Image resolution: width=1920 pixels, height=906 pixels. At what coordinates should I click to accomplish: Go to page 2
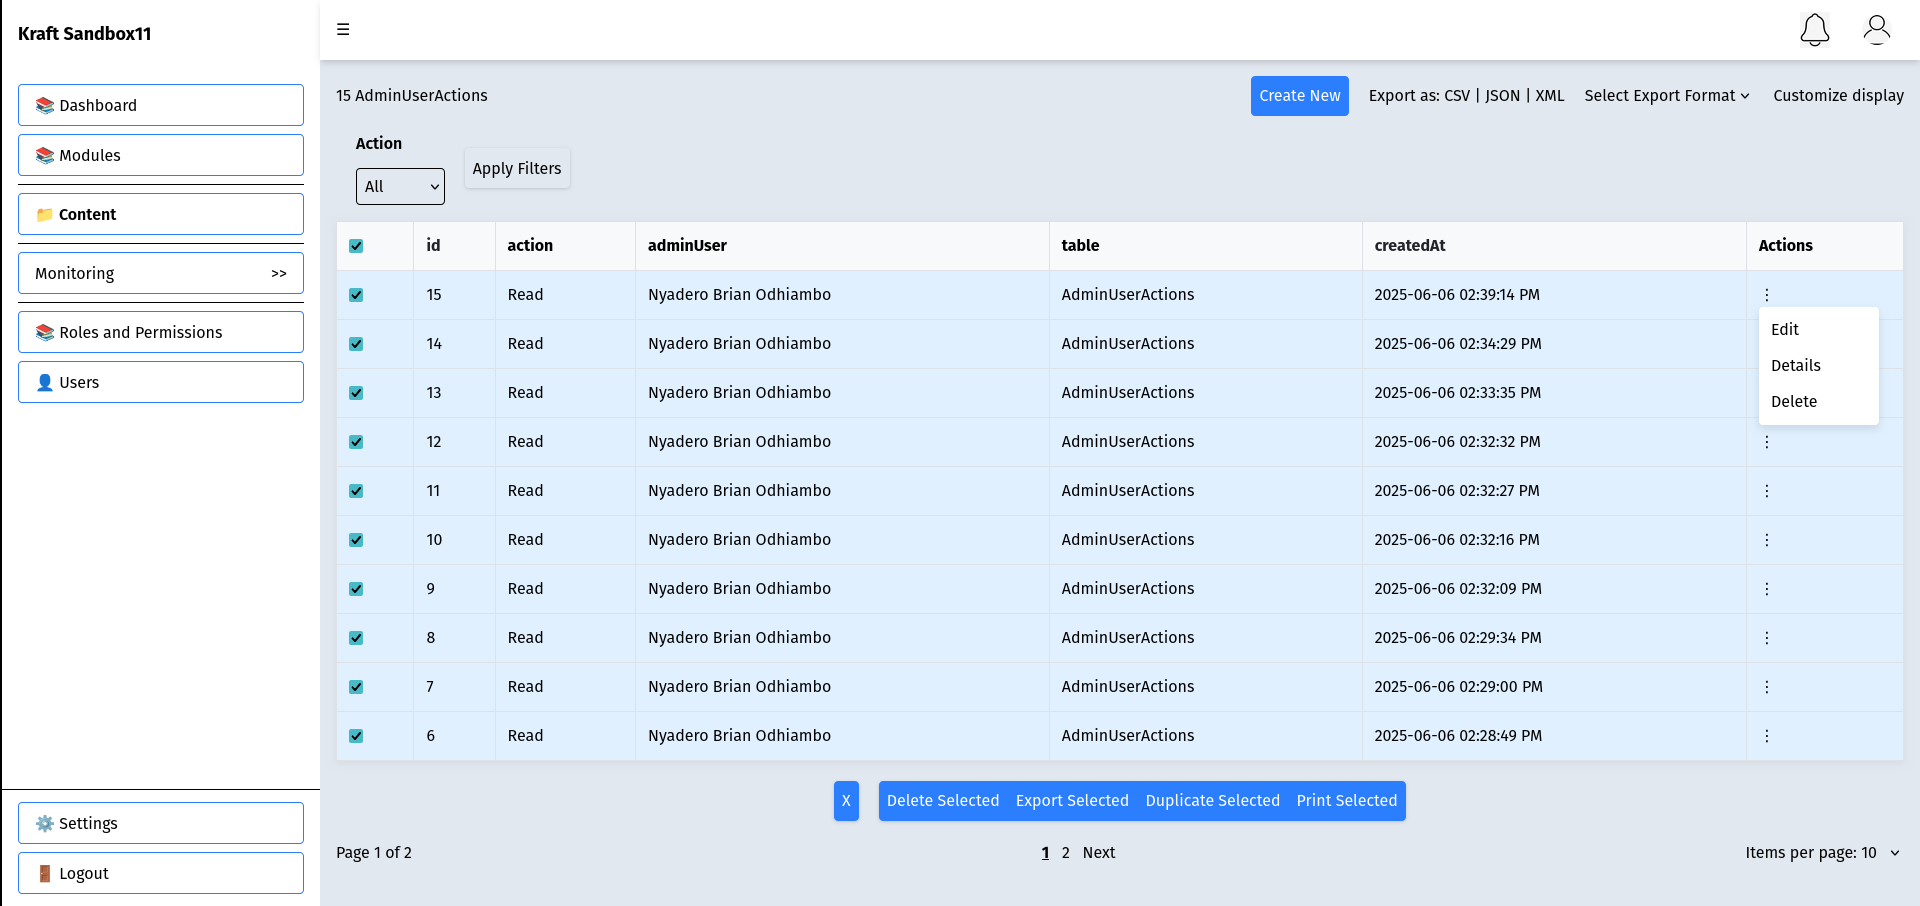[x=1066, y=852]
